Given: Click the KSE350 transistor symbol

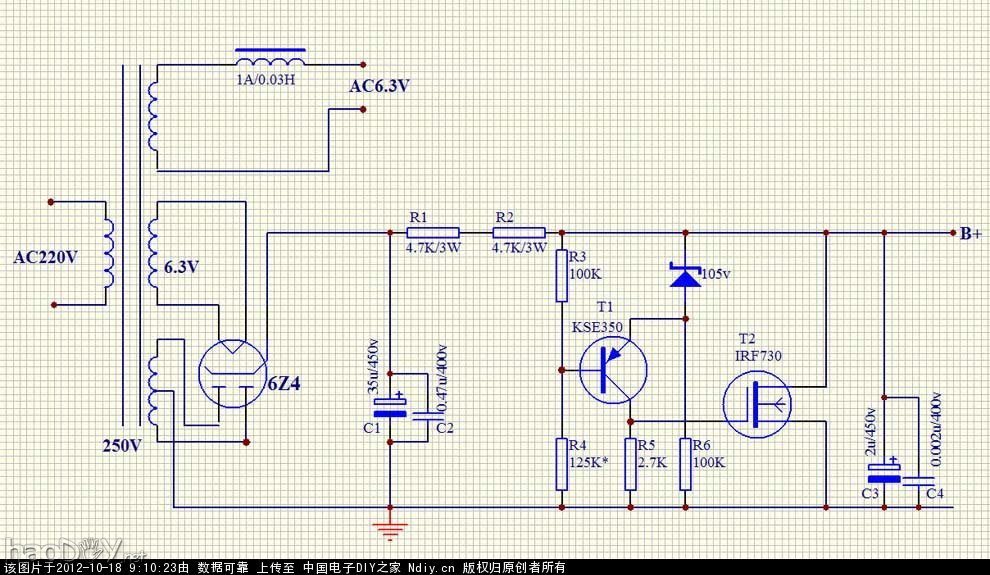Looking at the screenshot, I should (613, 369).
